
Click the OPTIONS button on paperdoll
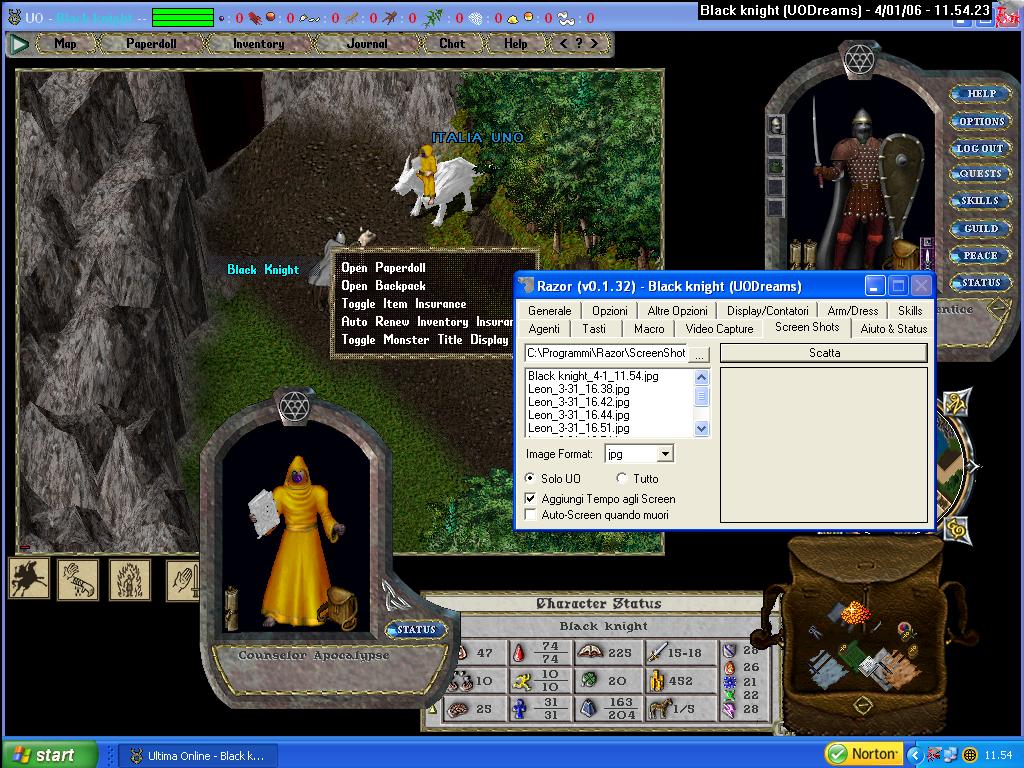981,121
